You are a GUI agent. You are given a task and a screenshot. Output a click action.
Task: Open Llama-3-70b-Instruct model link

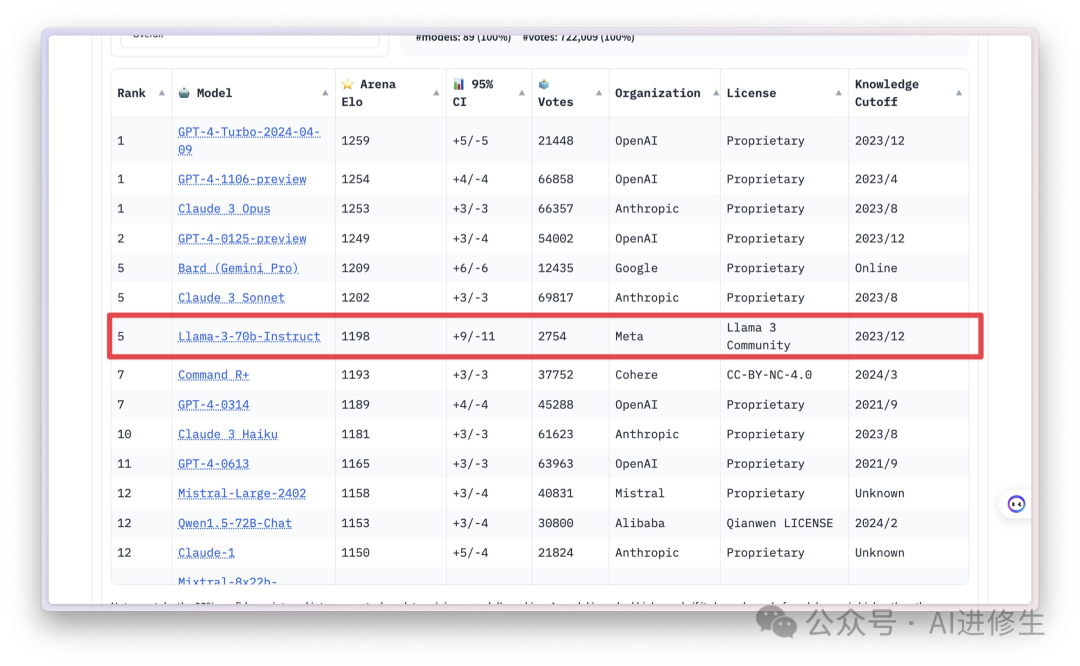(x=249, y=336)
